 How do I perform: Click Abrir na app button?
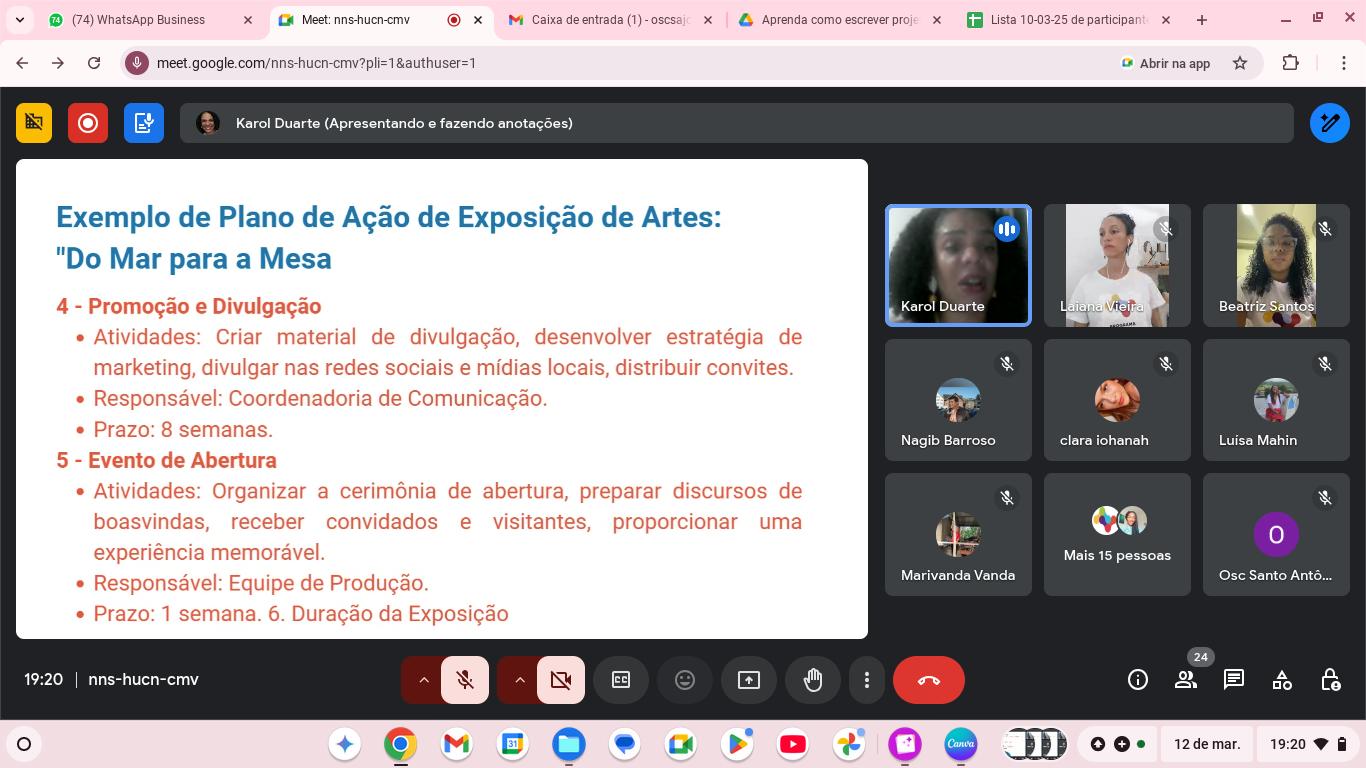tap(1165, 63)
